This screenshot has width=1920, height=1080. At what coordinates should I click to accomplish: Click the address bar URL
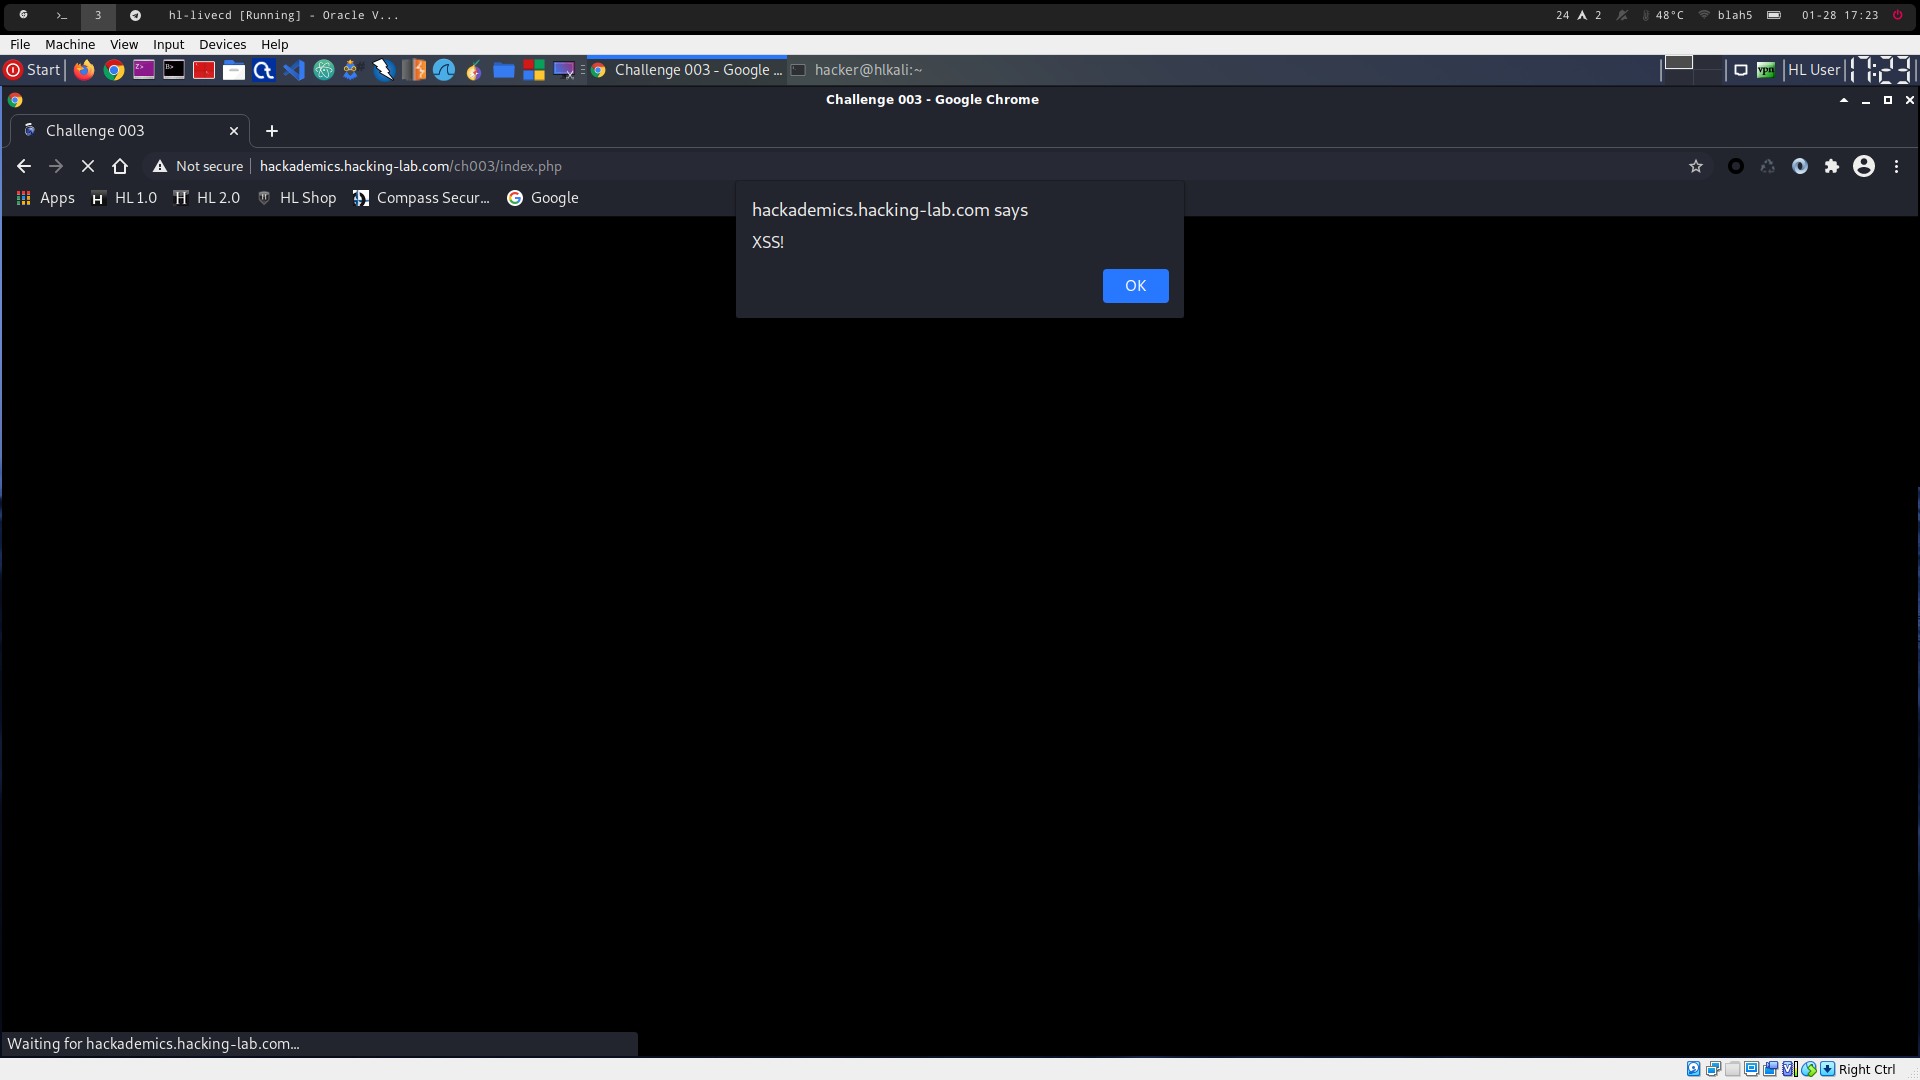[410, 166]
